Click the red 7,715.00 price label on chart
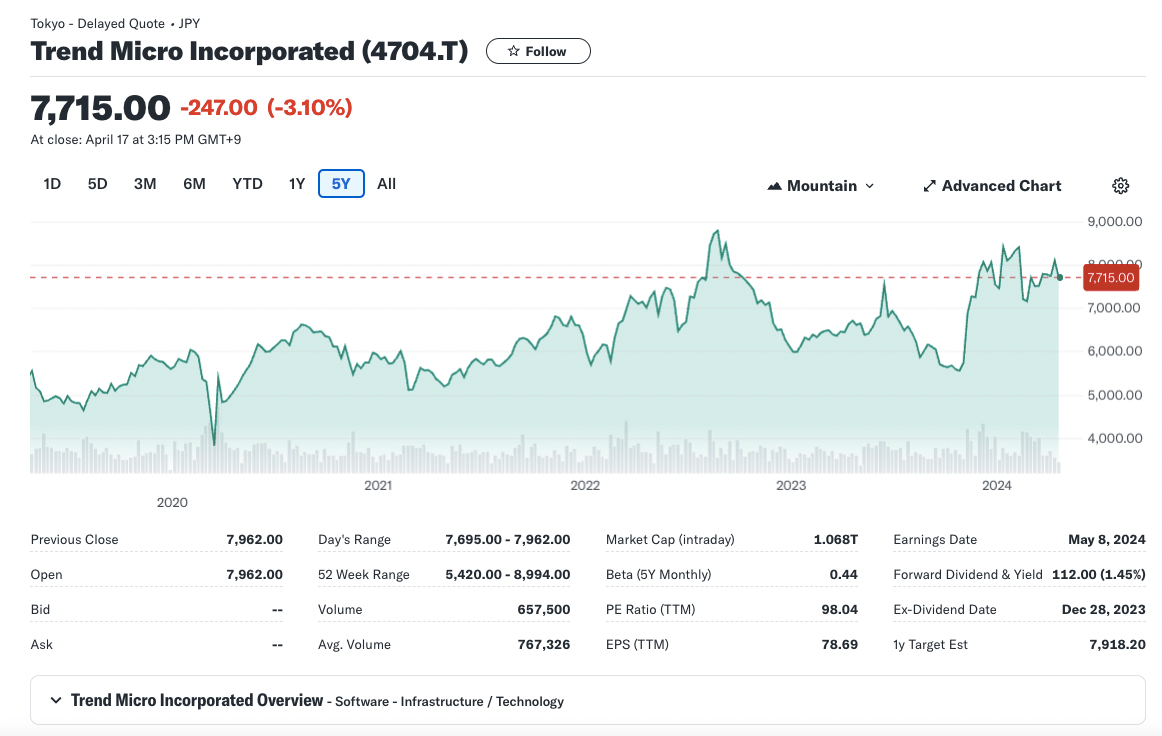 (x=1111, y=278)
